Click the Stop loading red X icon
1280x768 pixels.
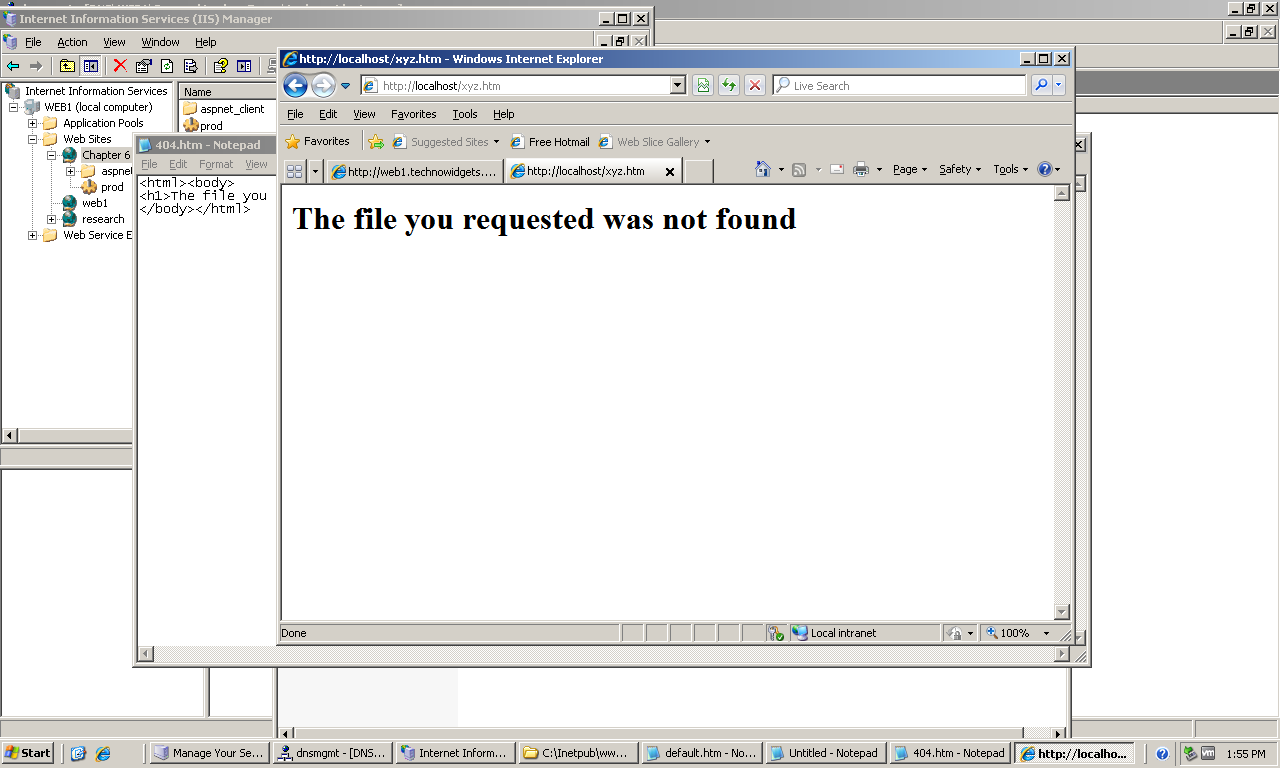point(755,86)
